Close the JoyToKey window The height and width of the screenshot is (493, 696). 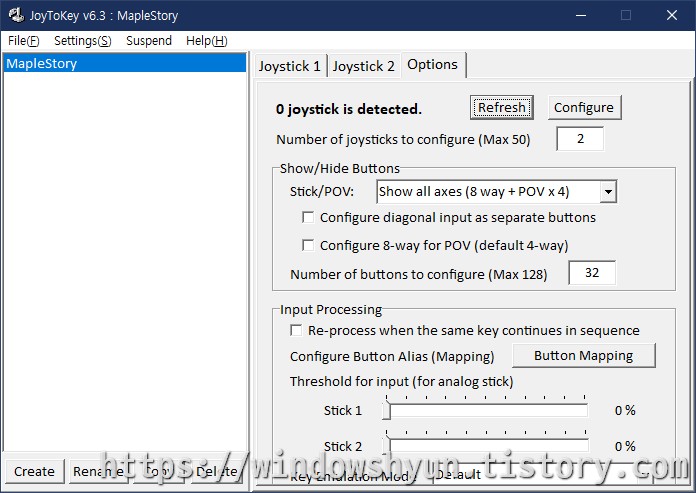[672, 16]
